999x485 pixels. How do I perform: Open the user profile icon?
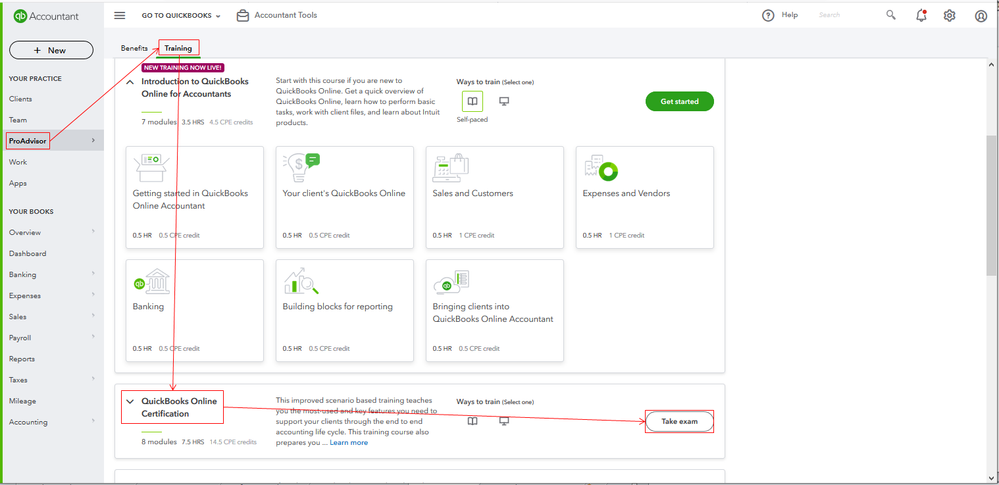click(x=981, y=16)
